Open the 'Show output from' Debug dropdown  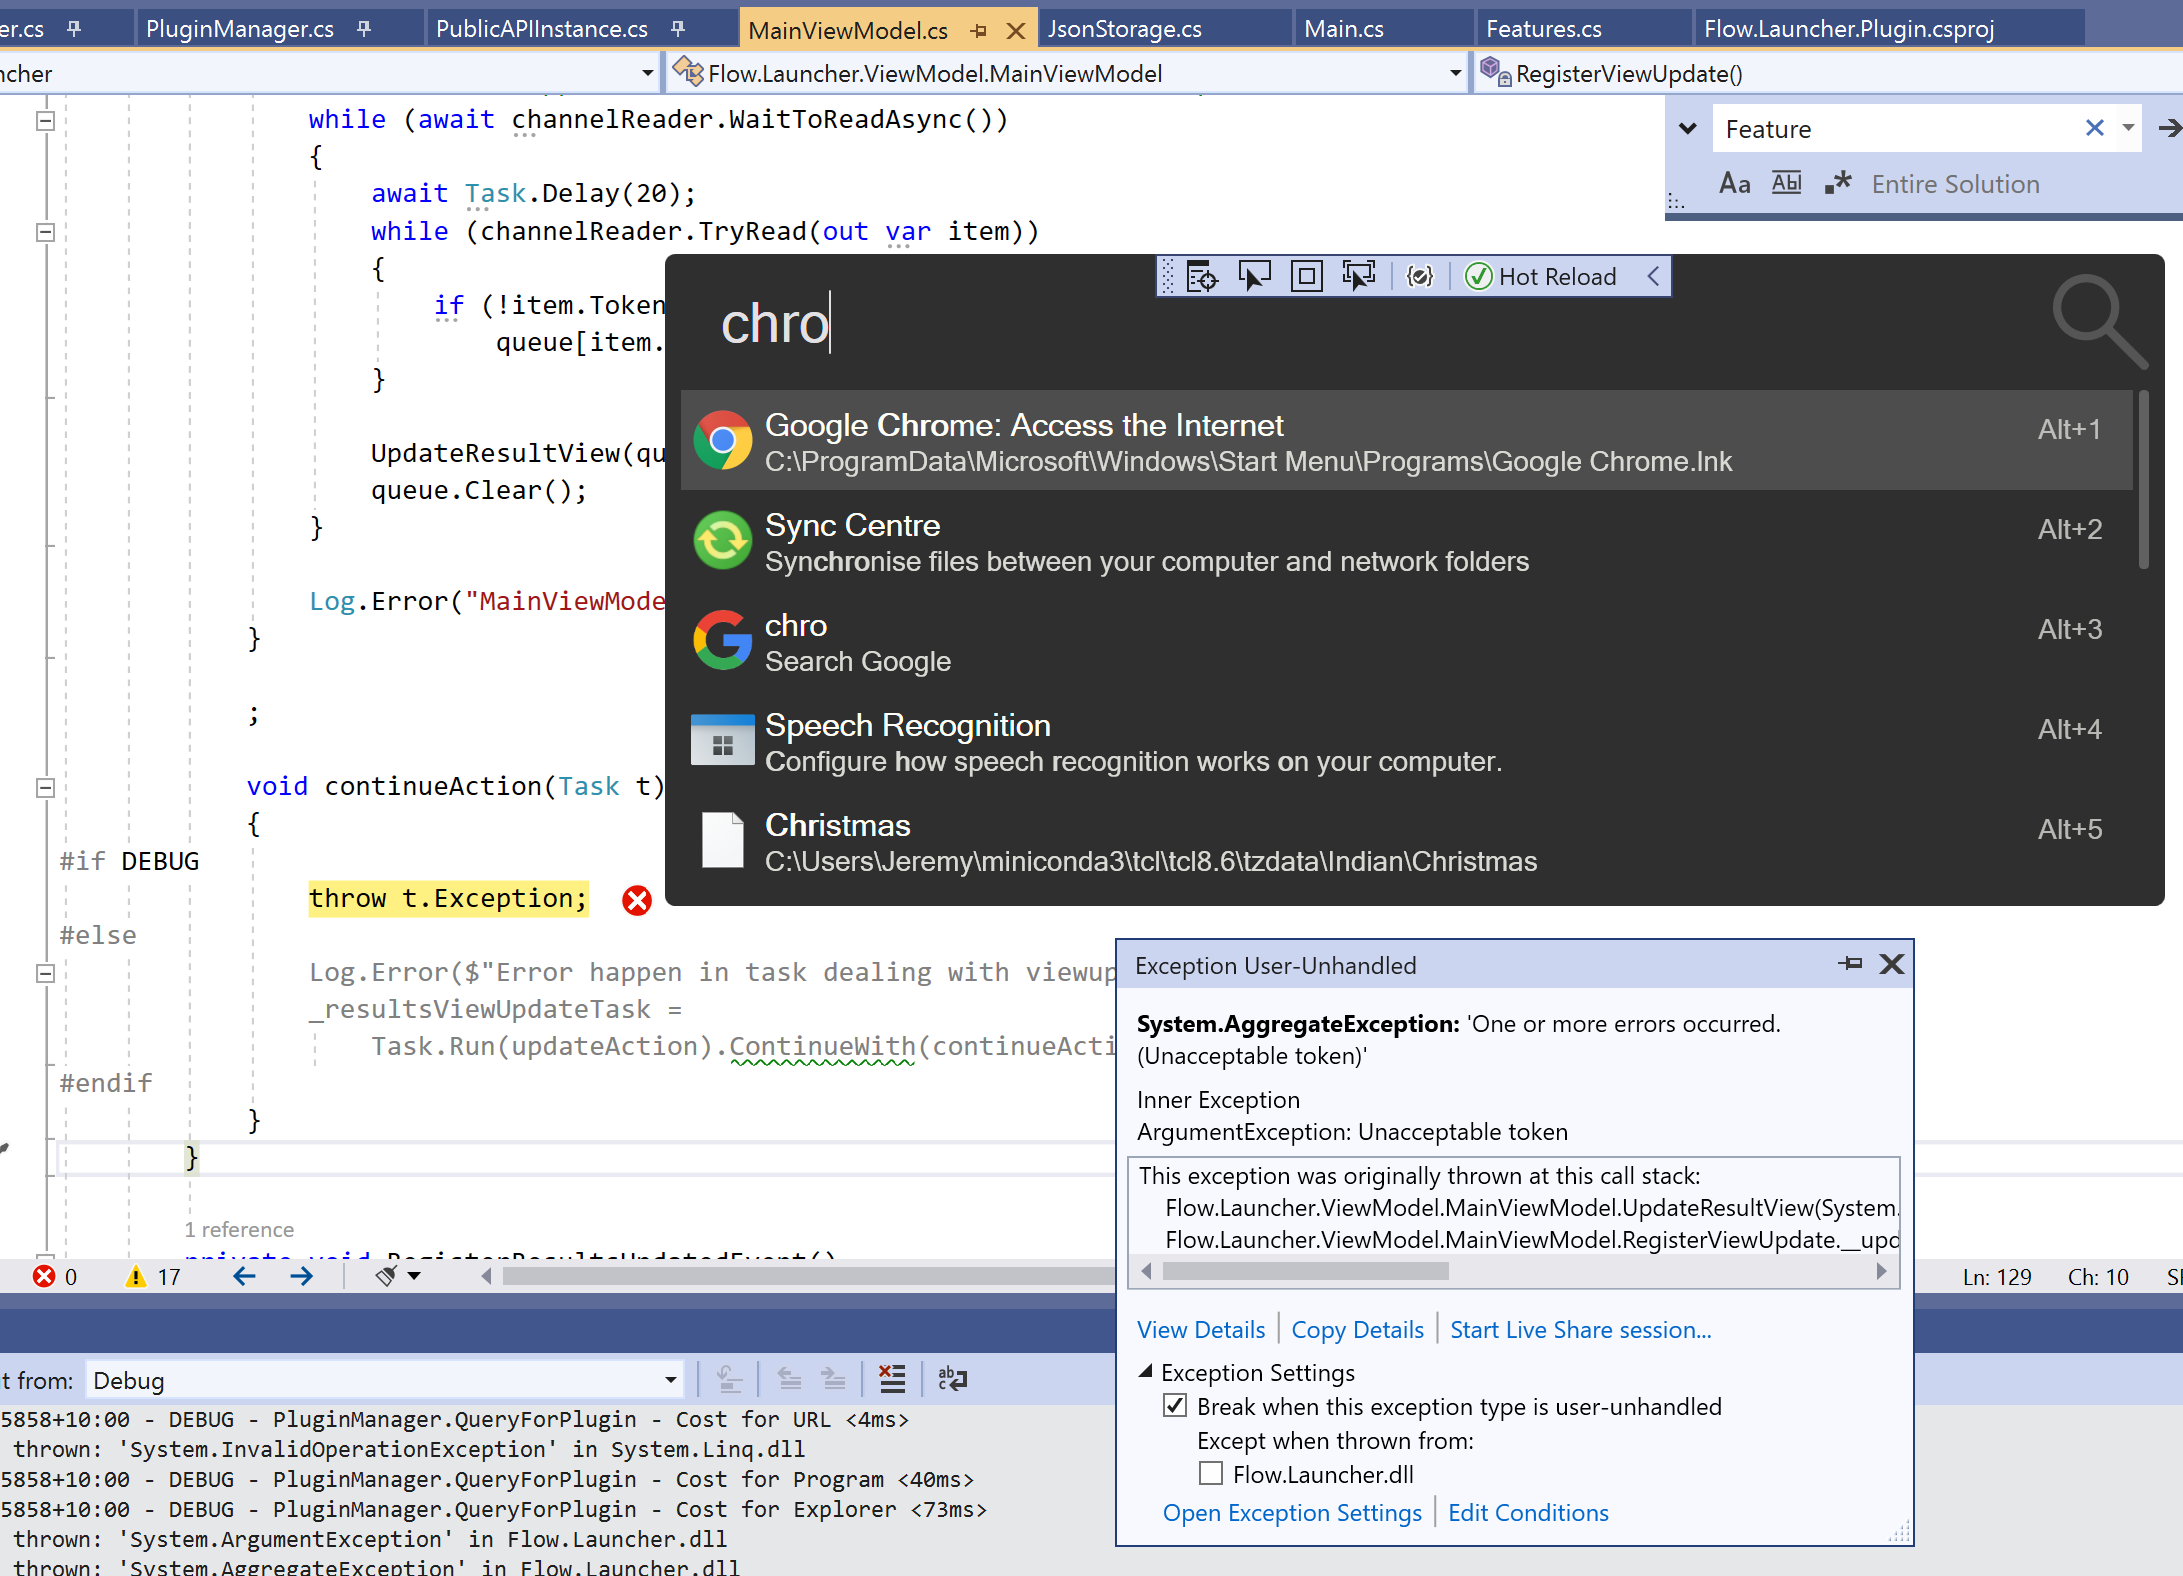click(670, 1381)
